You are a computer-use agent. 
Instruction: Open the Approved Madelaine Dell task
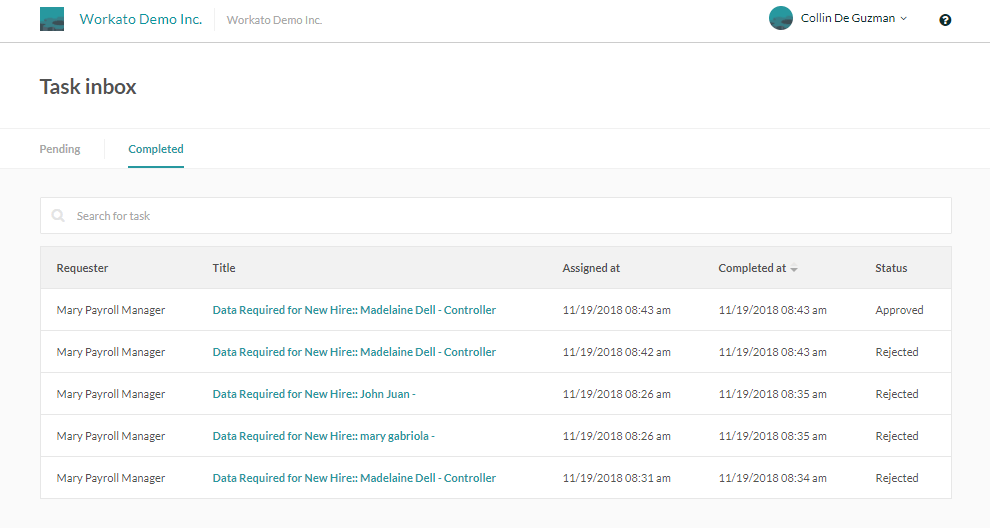(354, 310)
